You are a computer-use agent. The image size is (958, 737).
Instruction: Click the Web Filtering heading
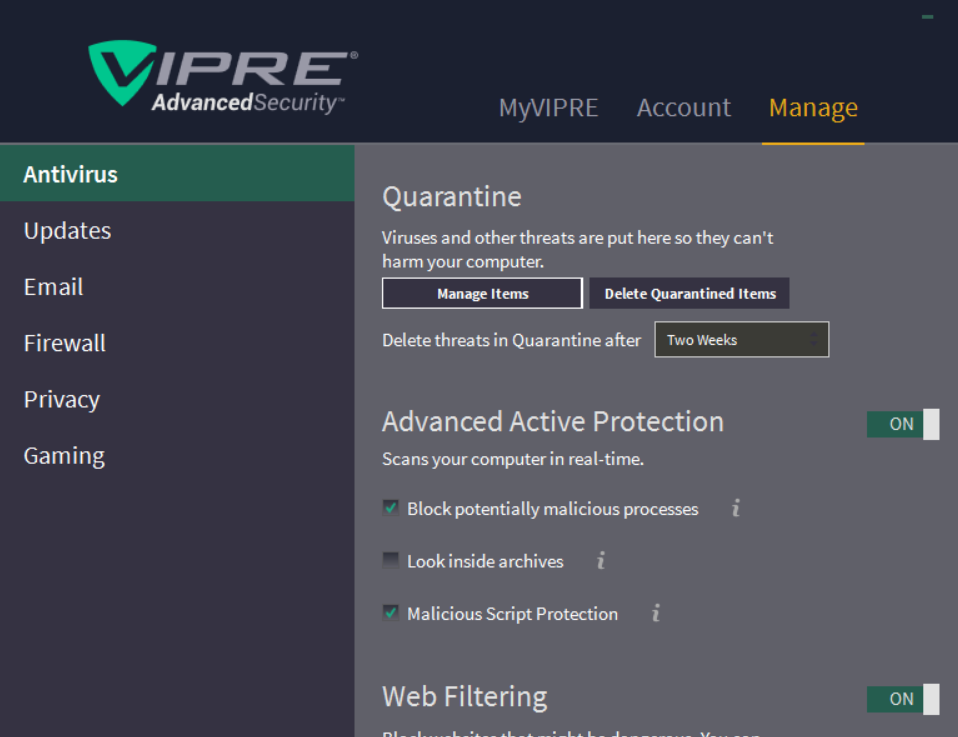464,697
